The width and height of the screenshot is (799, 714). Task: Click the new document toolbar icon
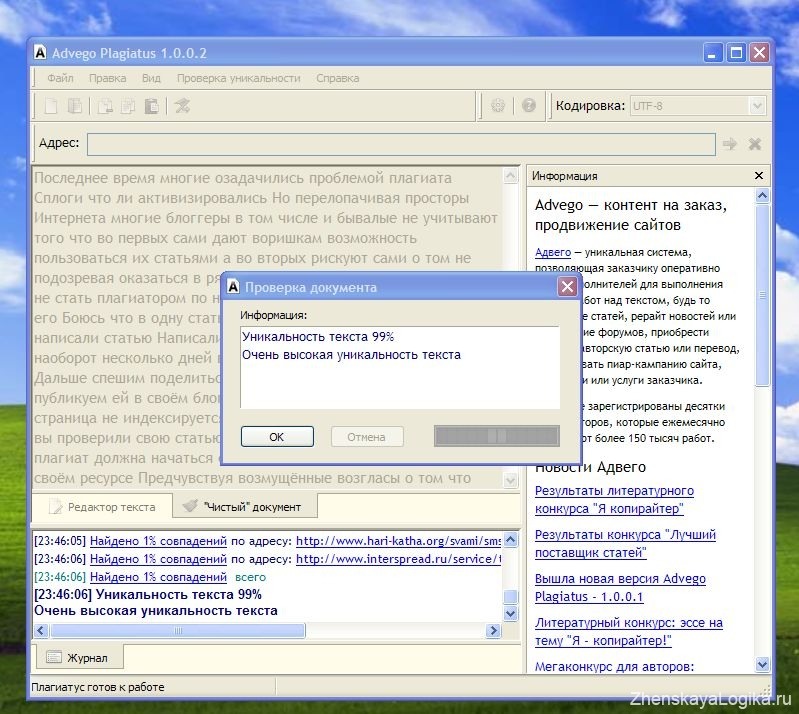(51, 106)
